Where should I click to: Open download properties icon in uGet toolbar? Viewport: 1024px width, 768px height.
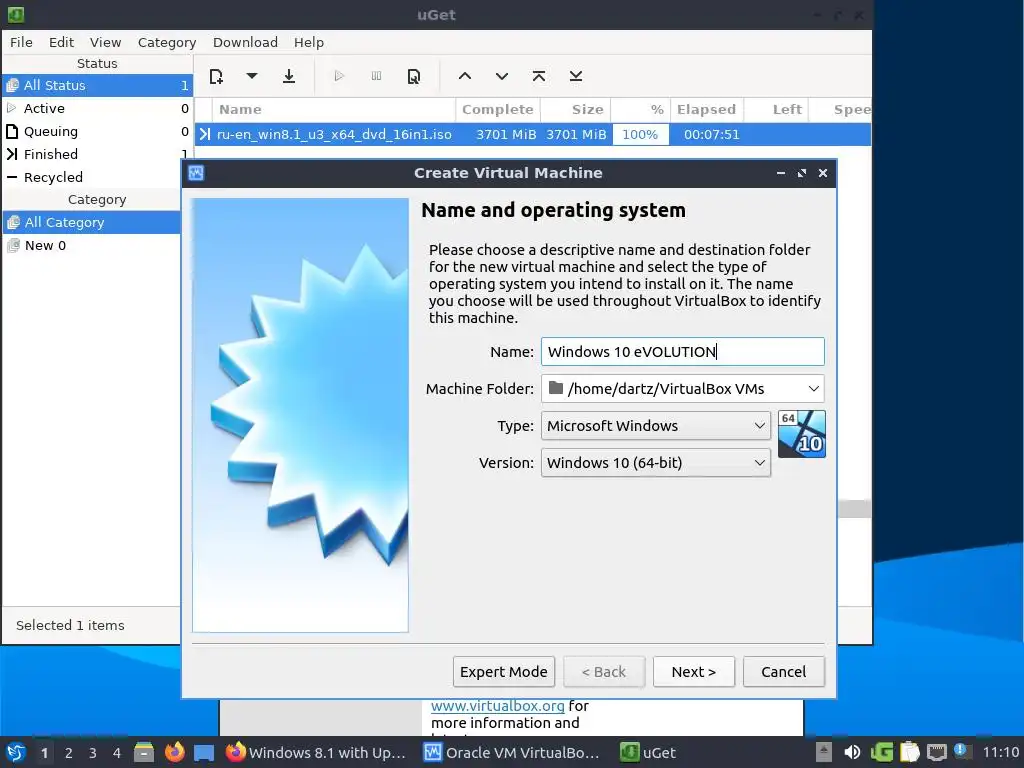point(413,76)
